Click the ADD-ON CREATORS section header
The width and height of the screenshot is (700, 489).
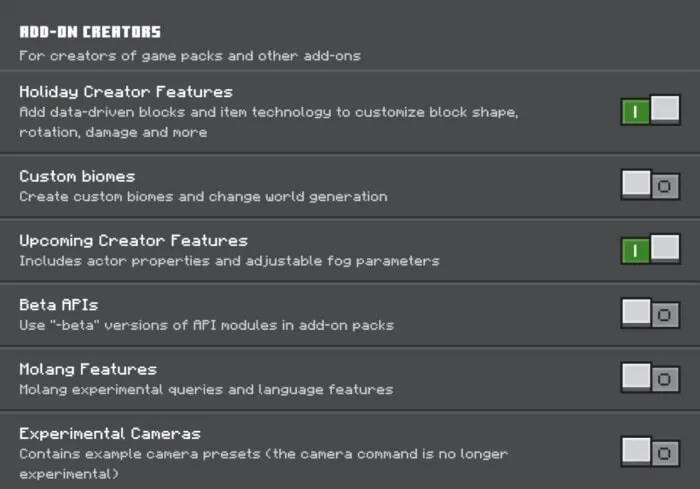click(x=90, y=32)
